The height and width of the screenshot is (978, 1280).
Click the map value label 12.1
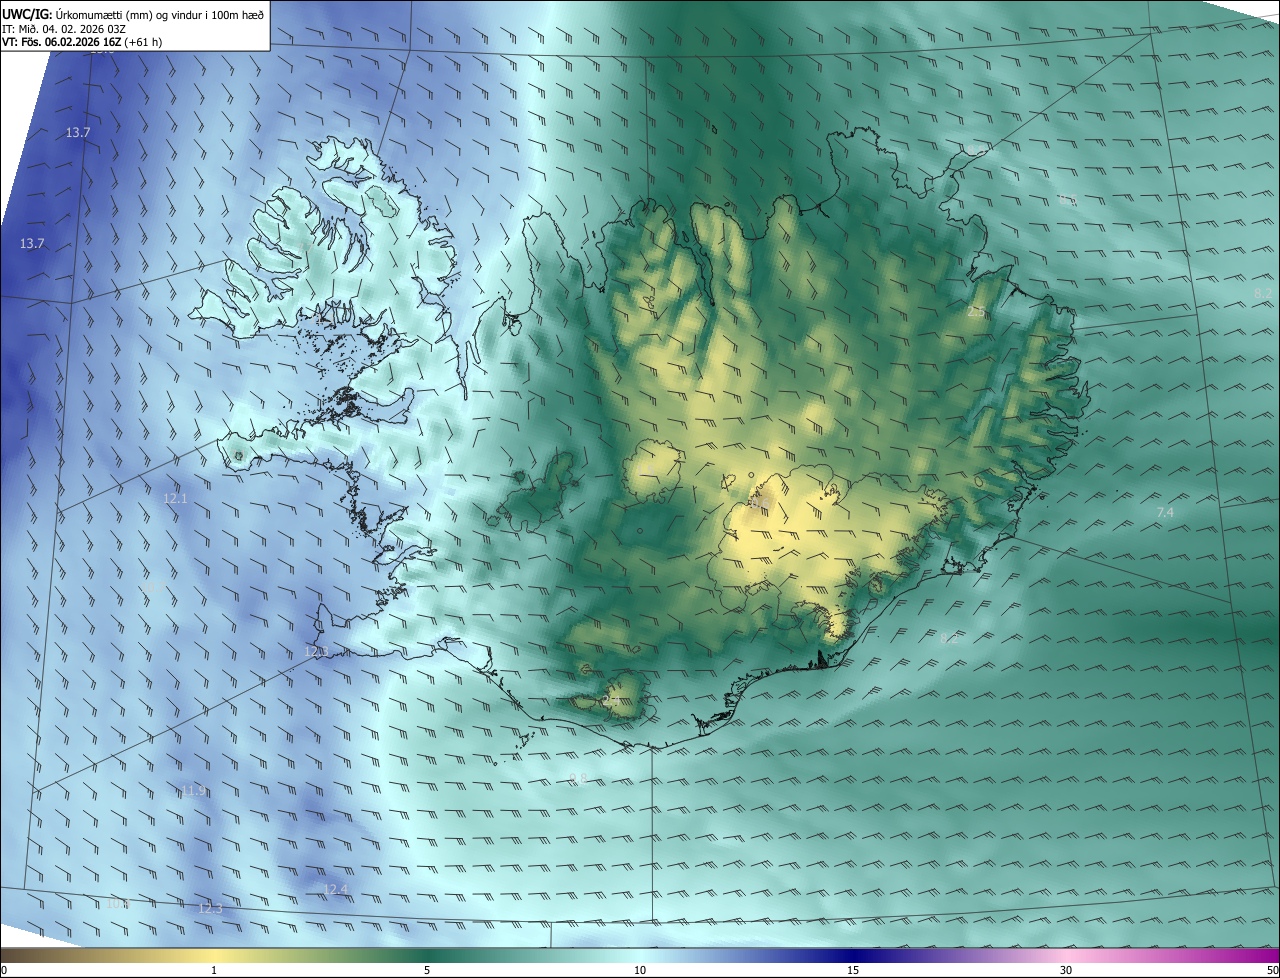pos(175,497)
